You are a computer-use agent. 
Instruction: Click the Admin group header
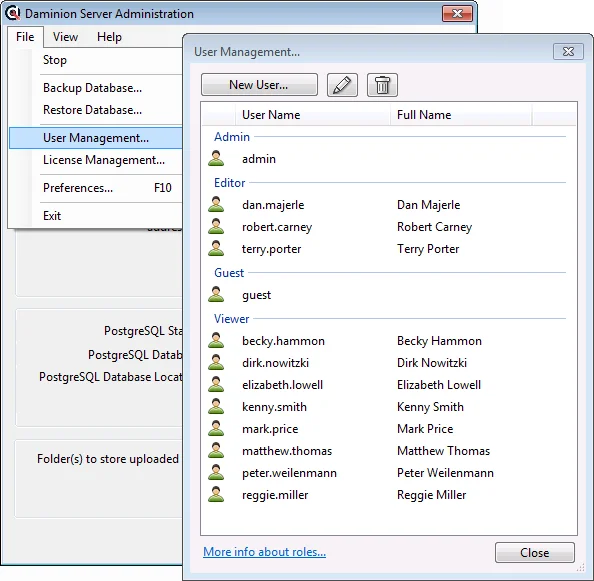pyautogui.click(x=232, y=137)
